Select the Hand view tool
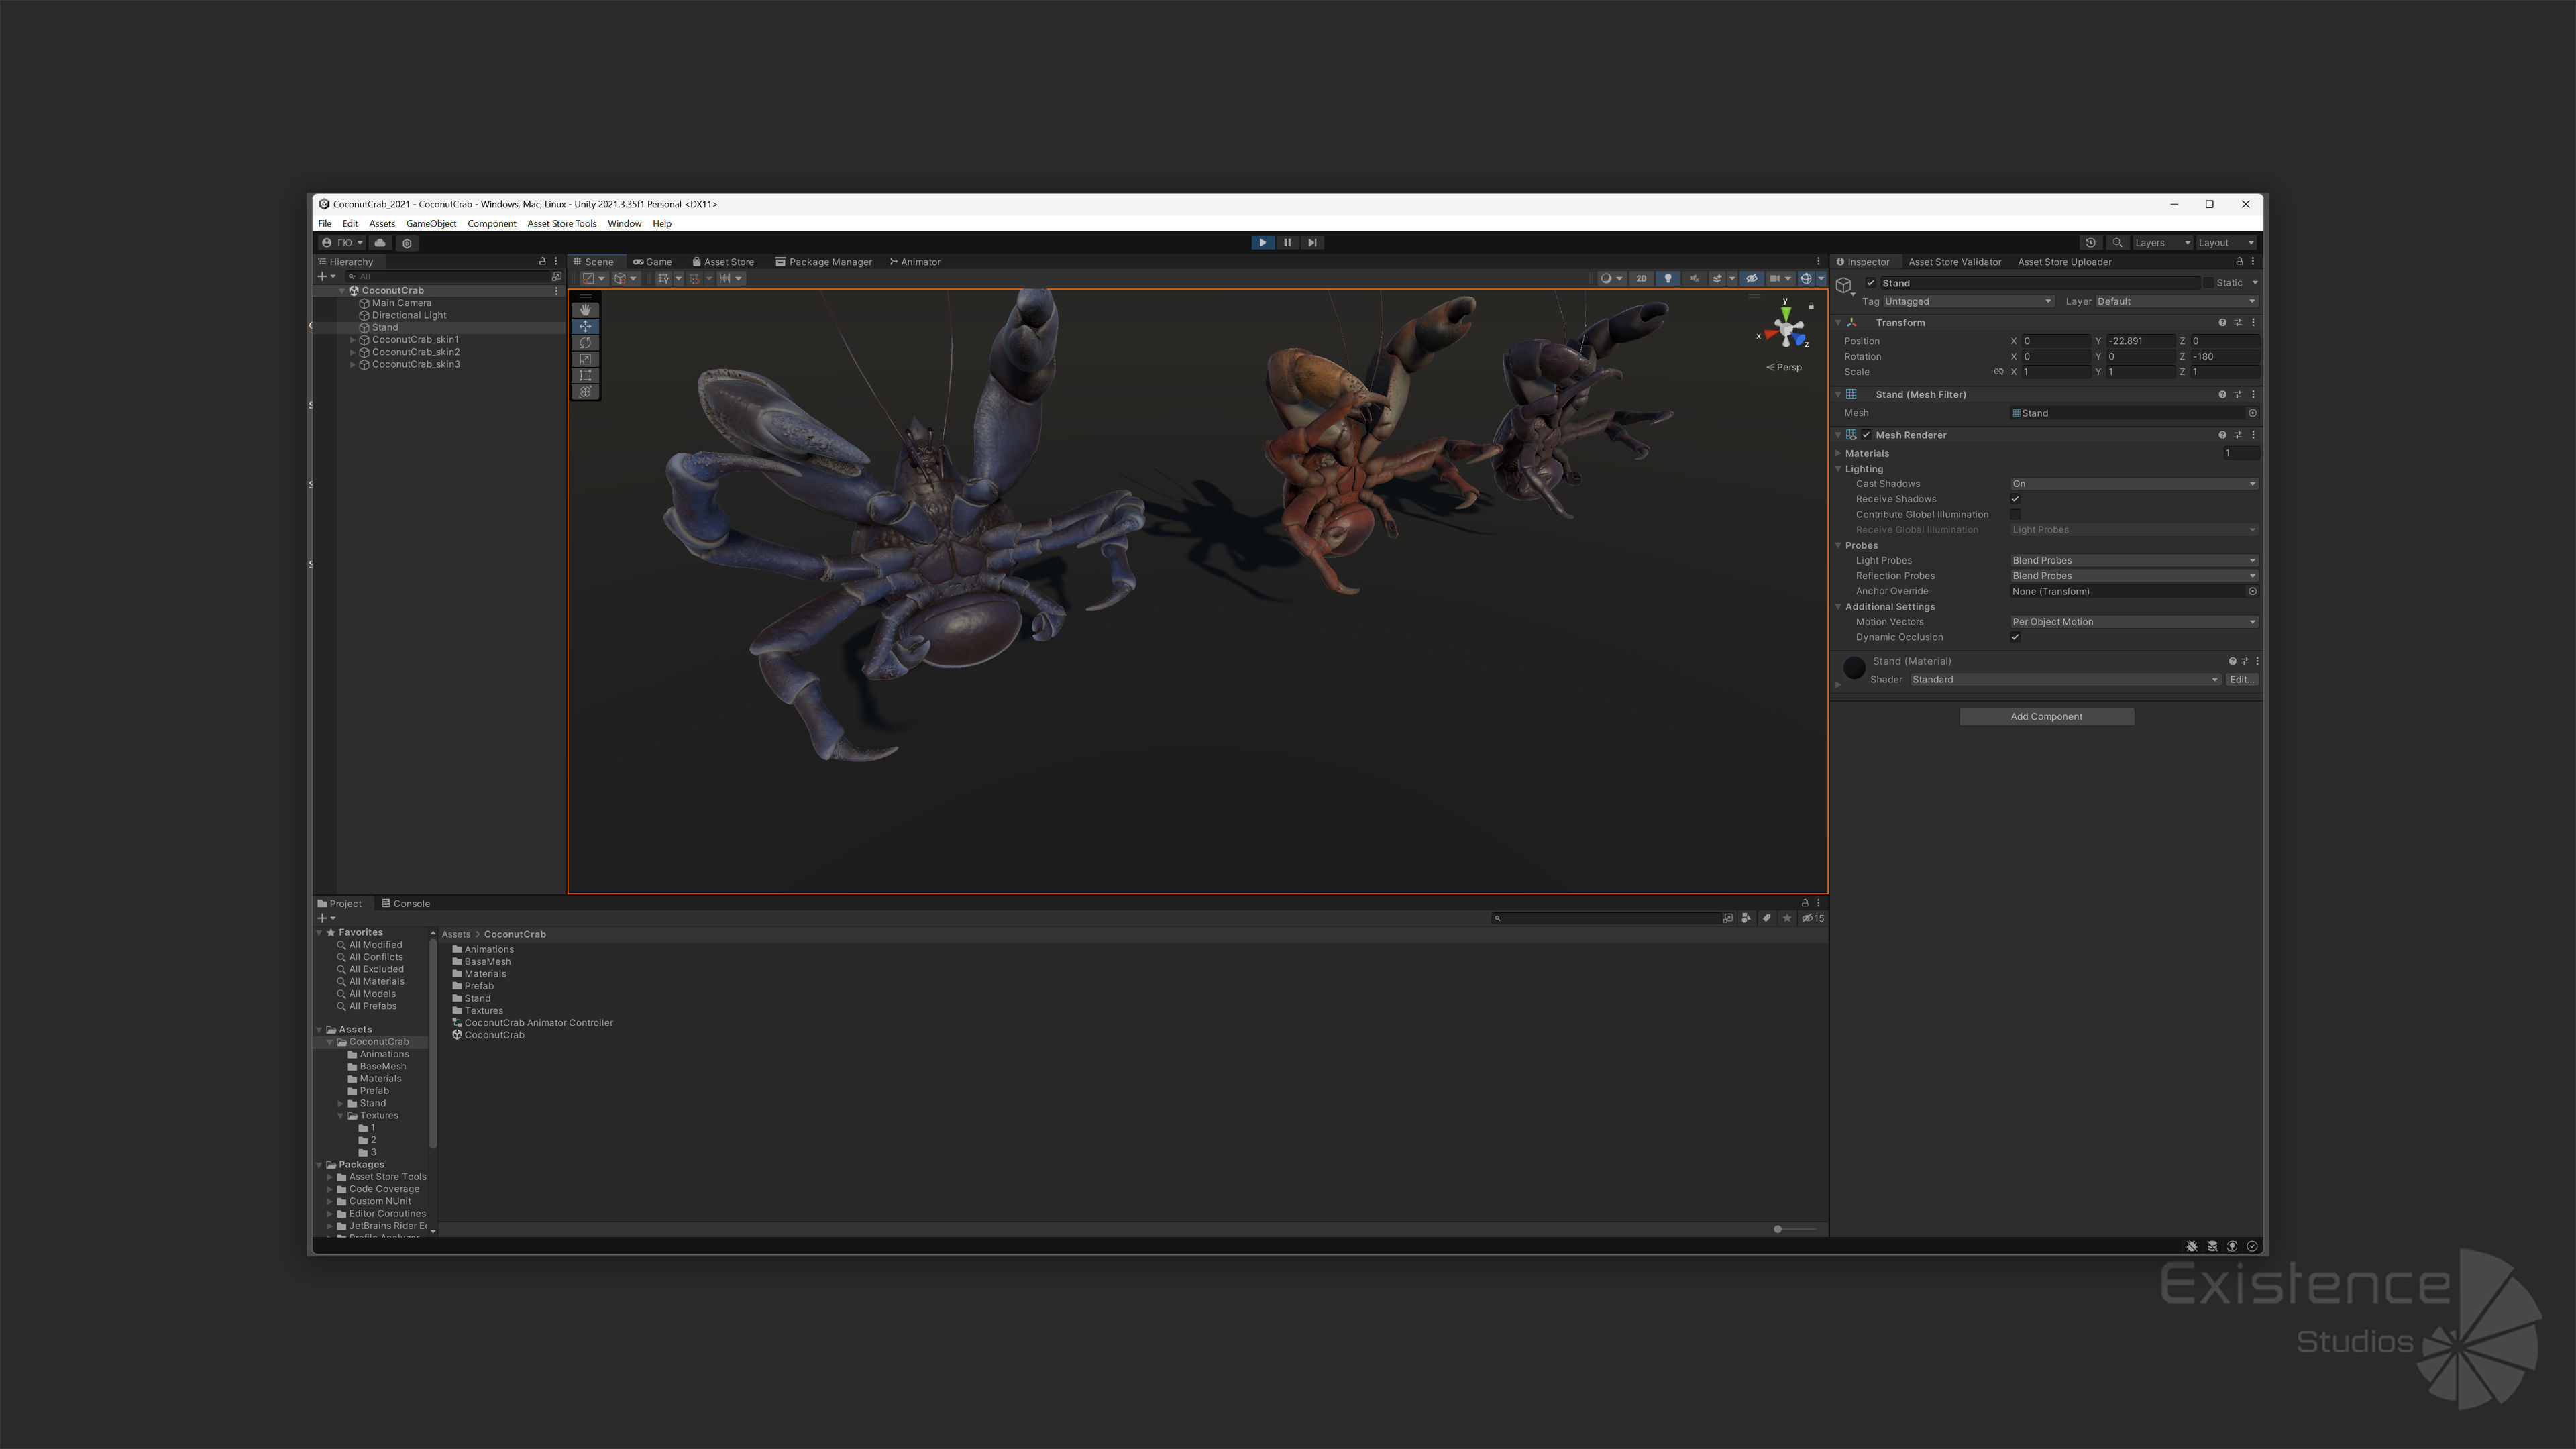The height and width of the screenshot is (1449, 2576). click(x=585, y=310)
